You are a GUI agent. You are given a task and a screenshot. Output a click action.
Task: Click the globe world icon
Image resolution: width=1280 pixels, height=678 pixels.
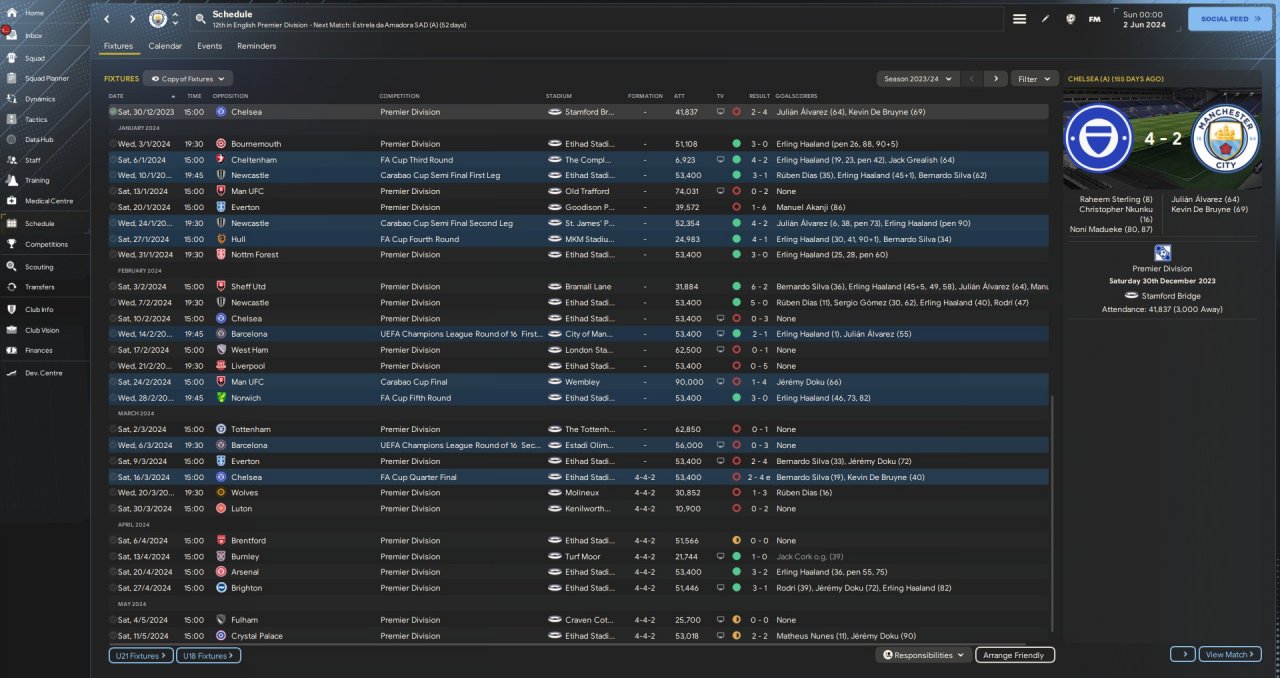tap(1070, 19)
